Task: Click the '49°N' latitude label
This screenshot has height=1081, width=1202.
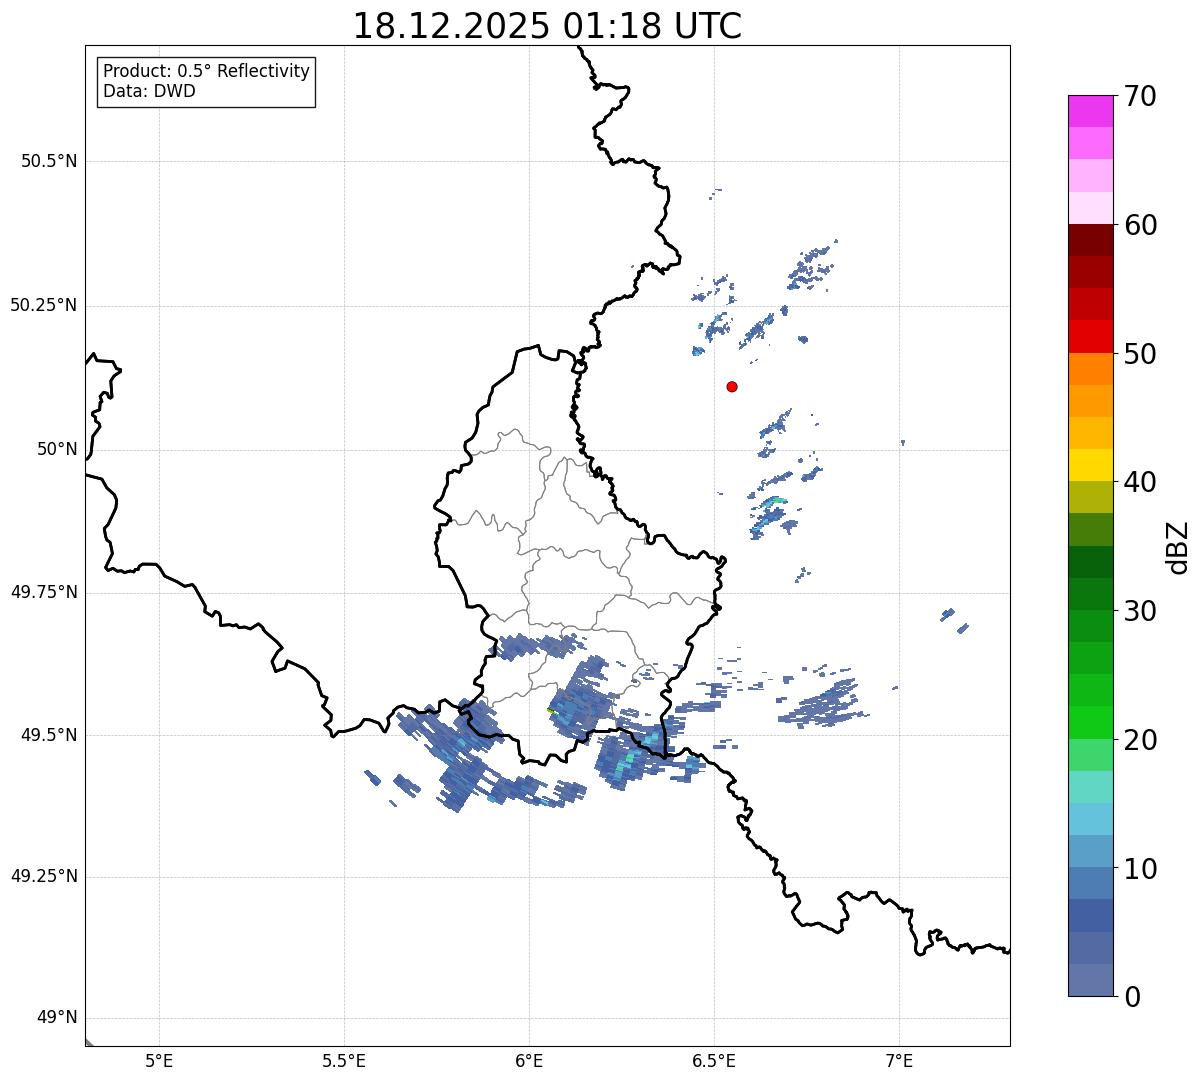Action: 57,1018
